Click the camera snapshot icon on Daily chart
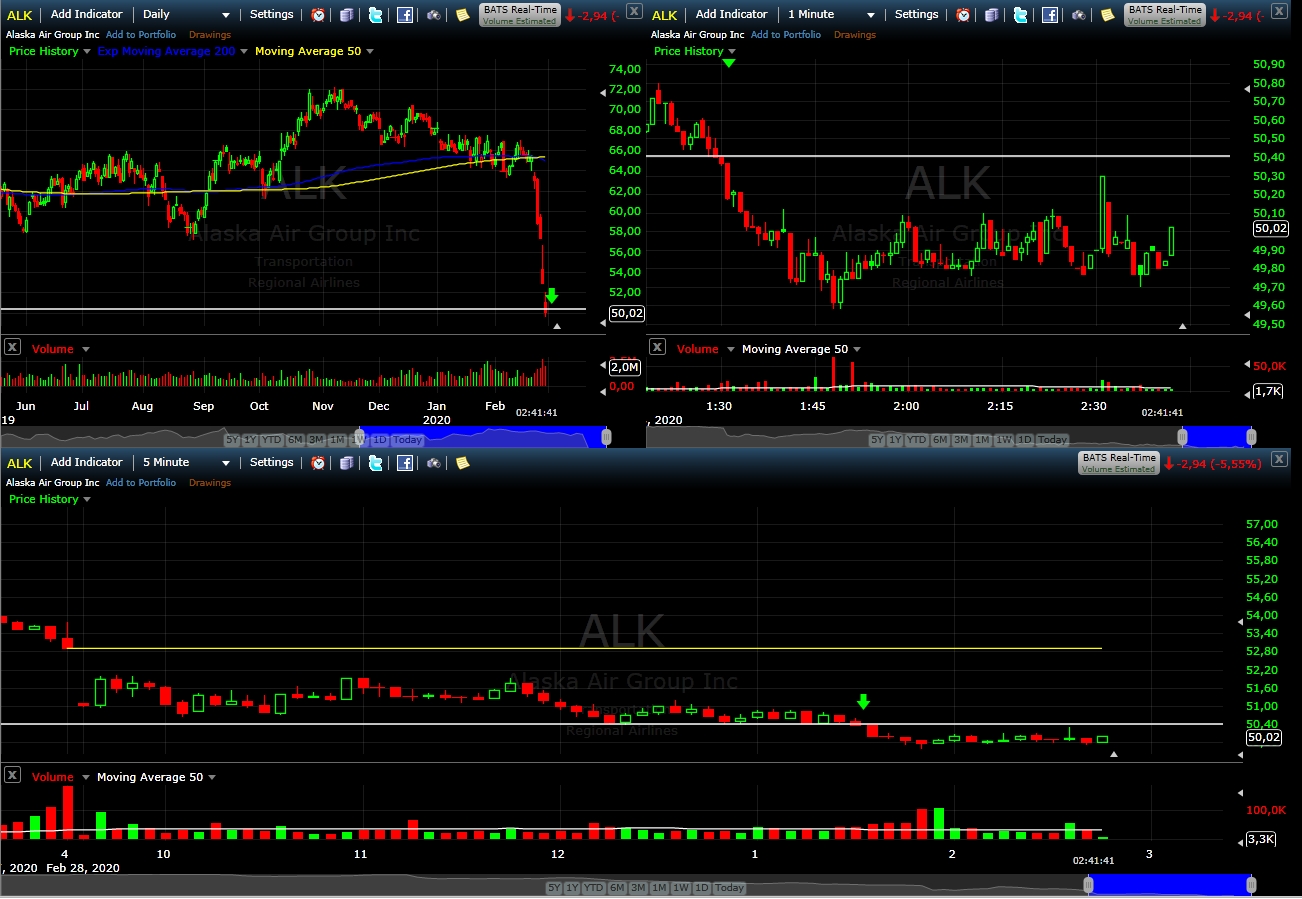Viewport: 1302px width, 899px height. 434,15
